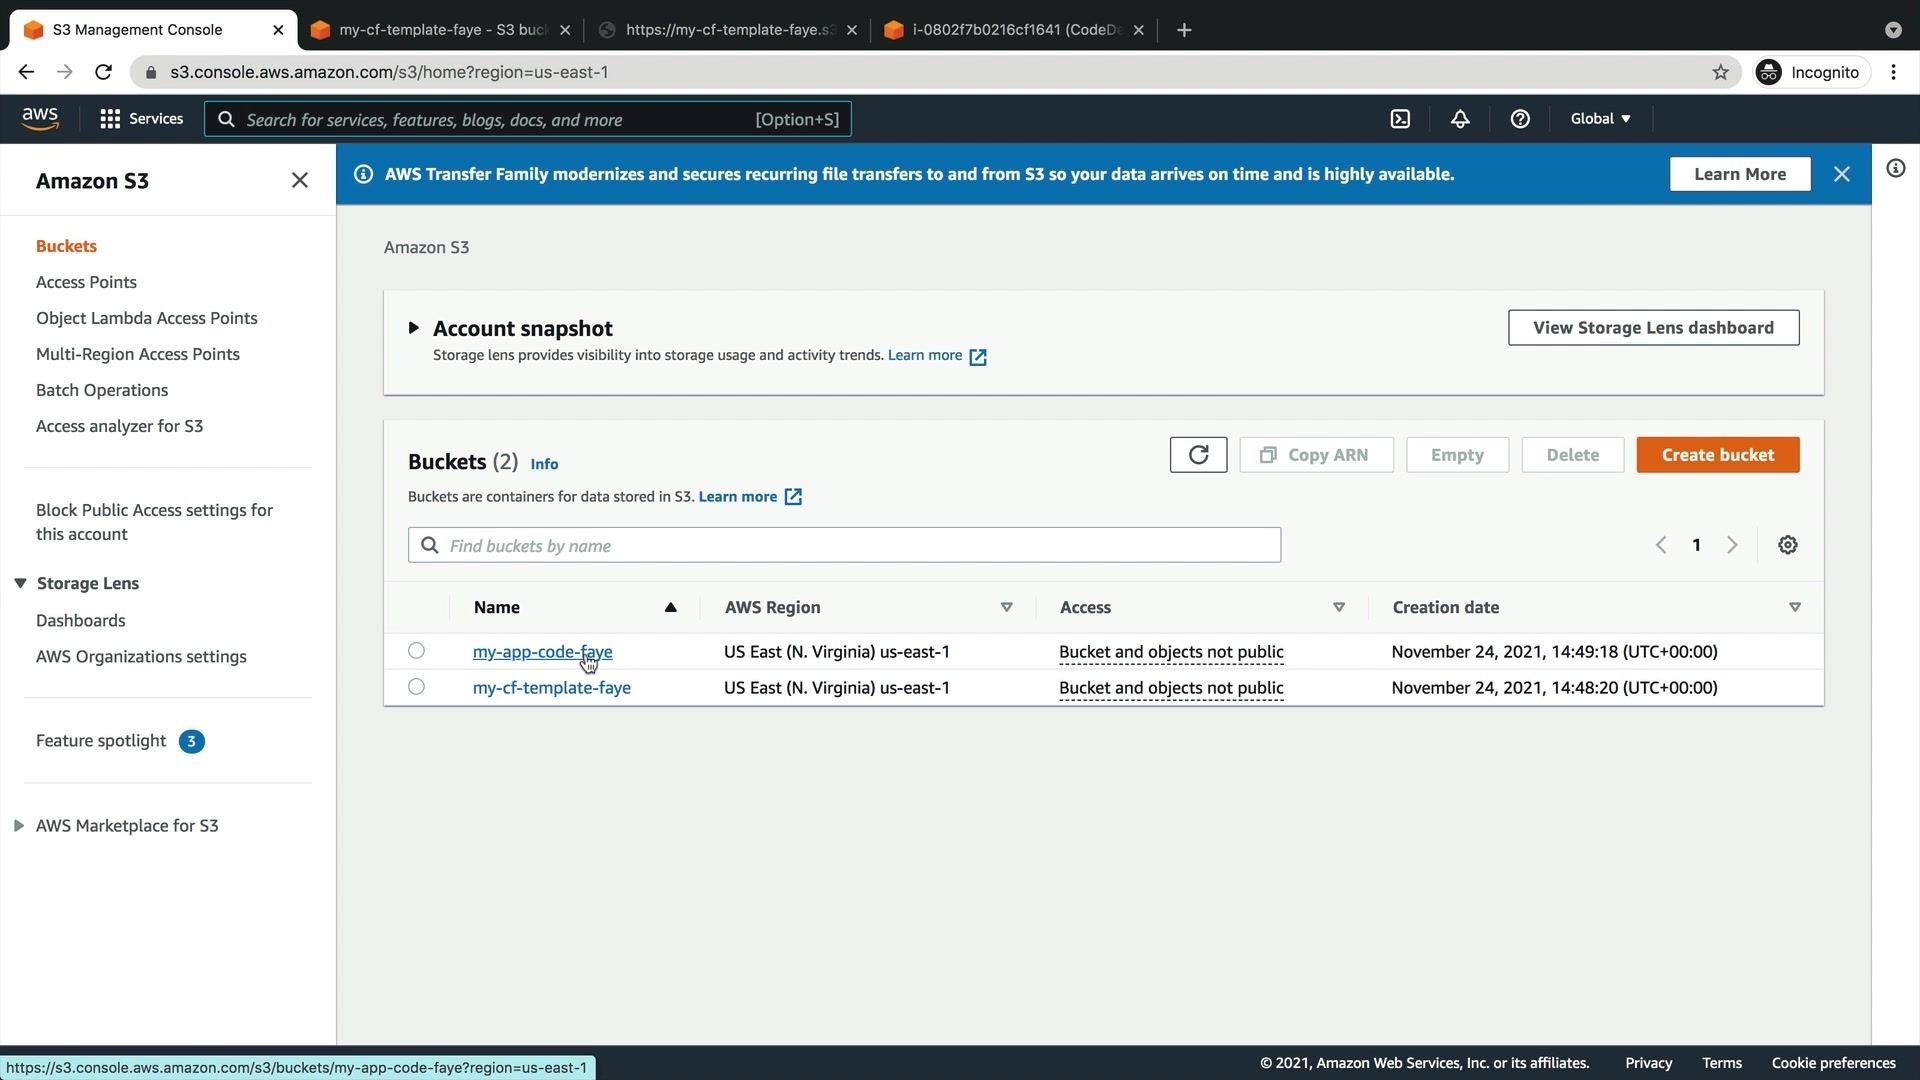Expand the Account snapshot section

[413, 328]
